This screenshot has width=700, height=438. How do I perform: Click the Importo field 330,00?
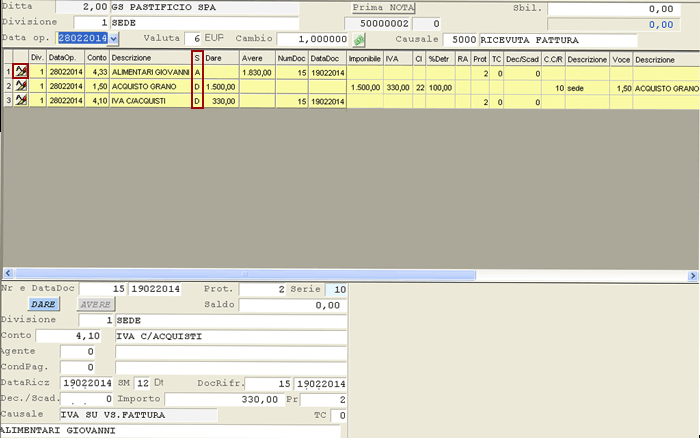[x=225, y=399]
